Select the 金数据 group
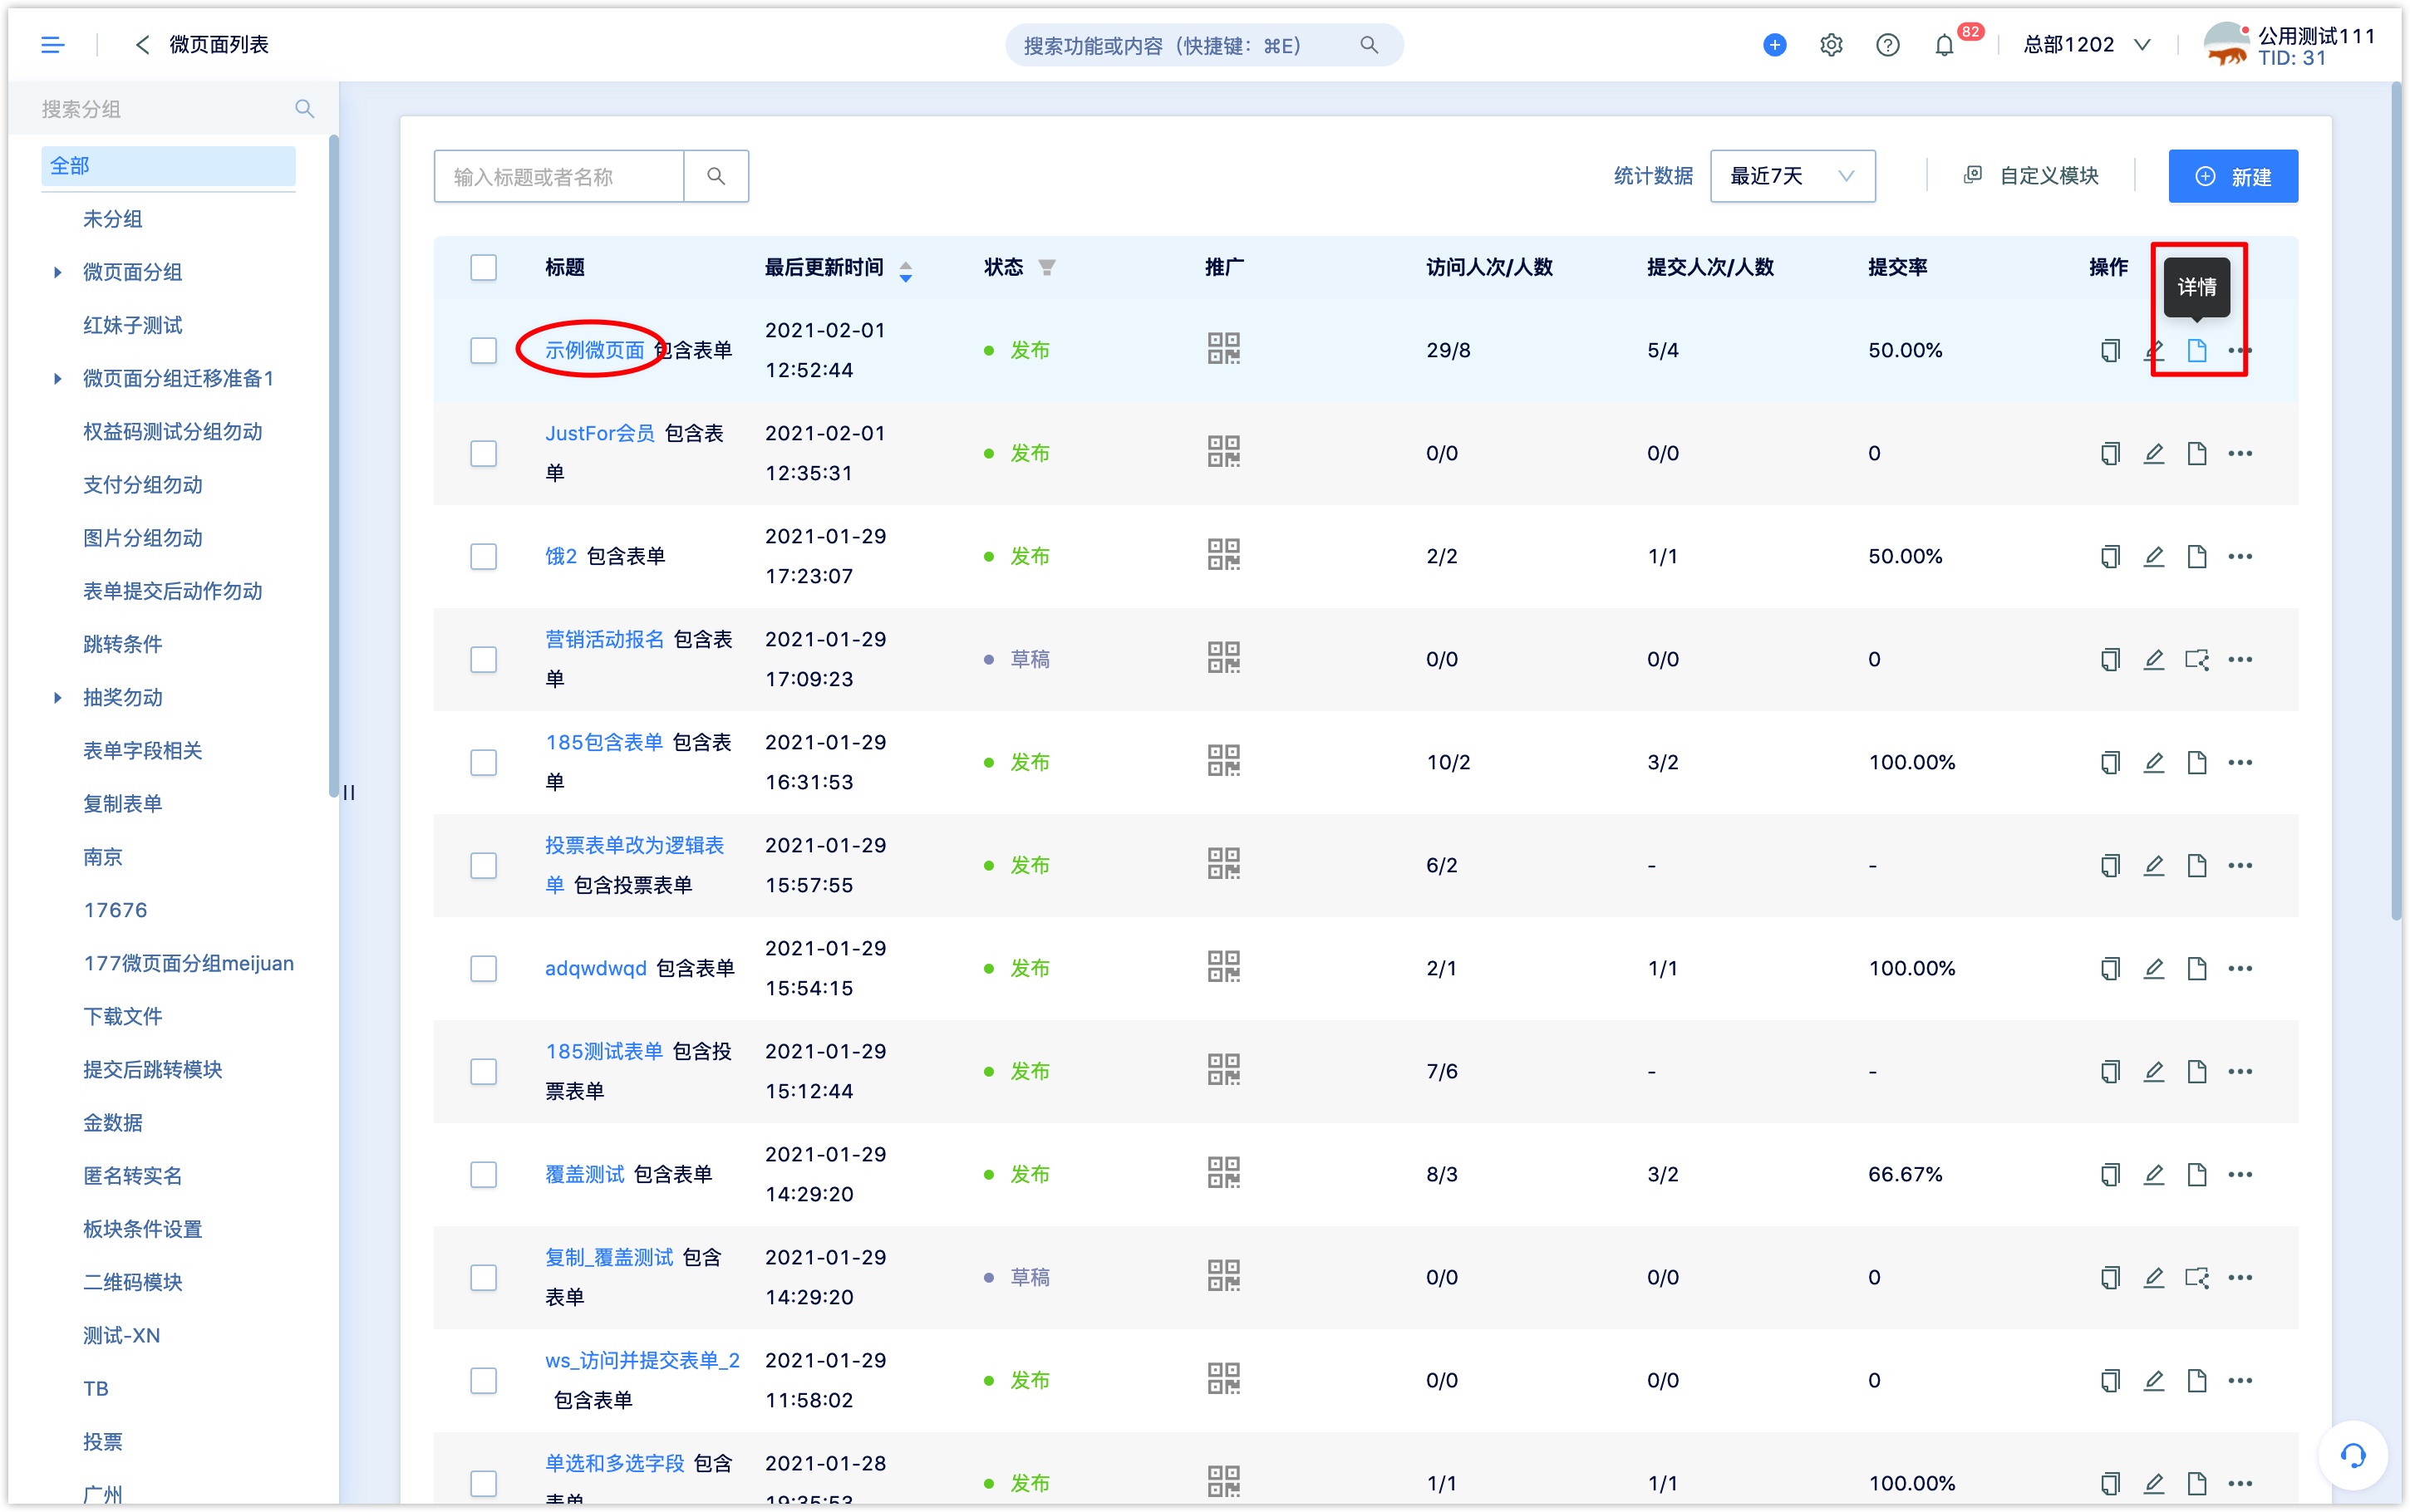 click(x=112, y=1122)
